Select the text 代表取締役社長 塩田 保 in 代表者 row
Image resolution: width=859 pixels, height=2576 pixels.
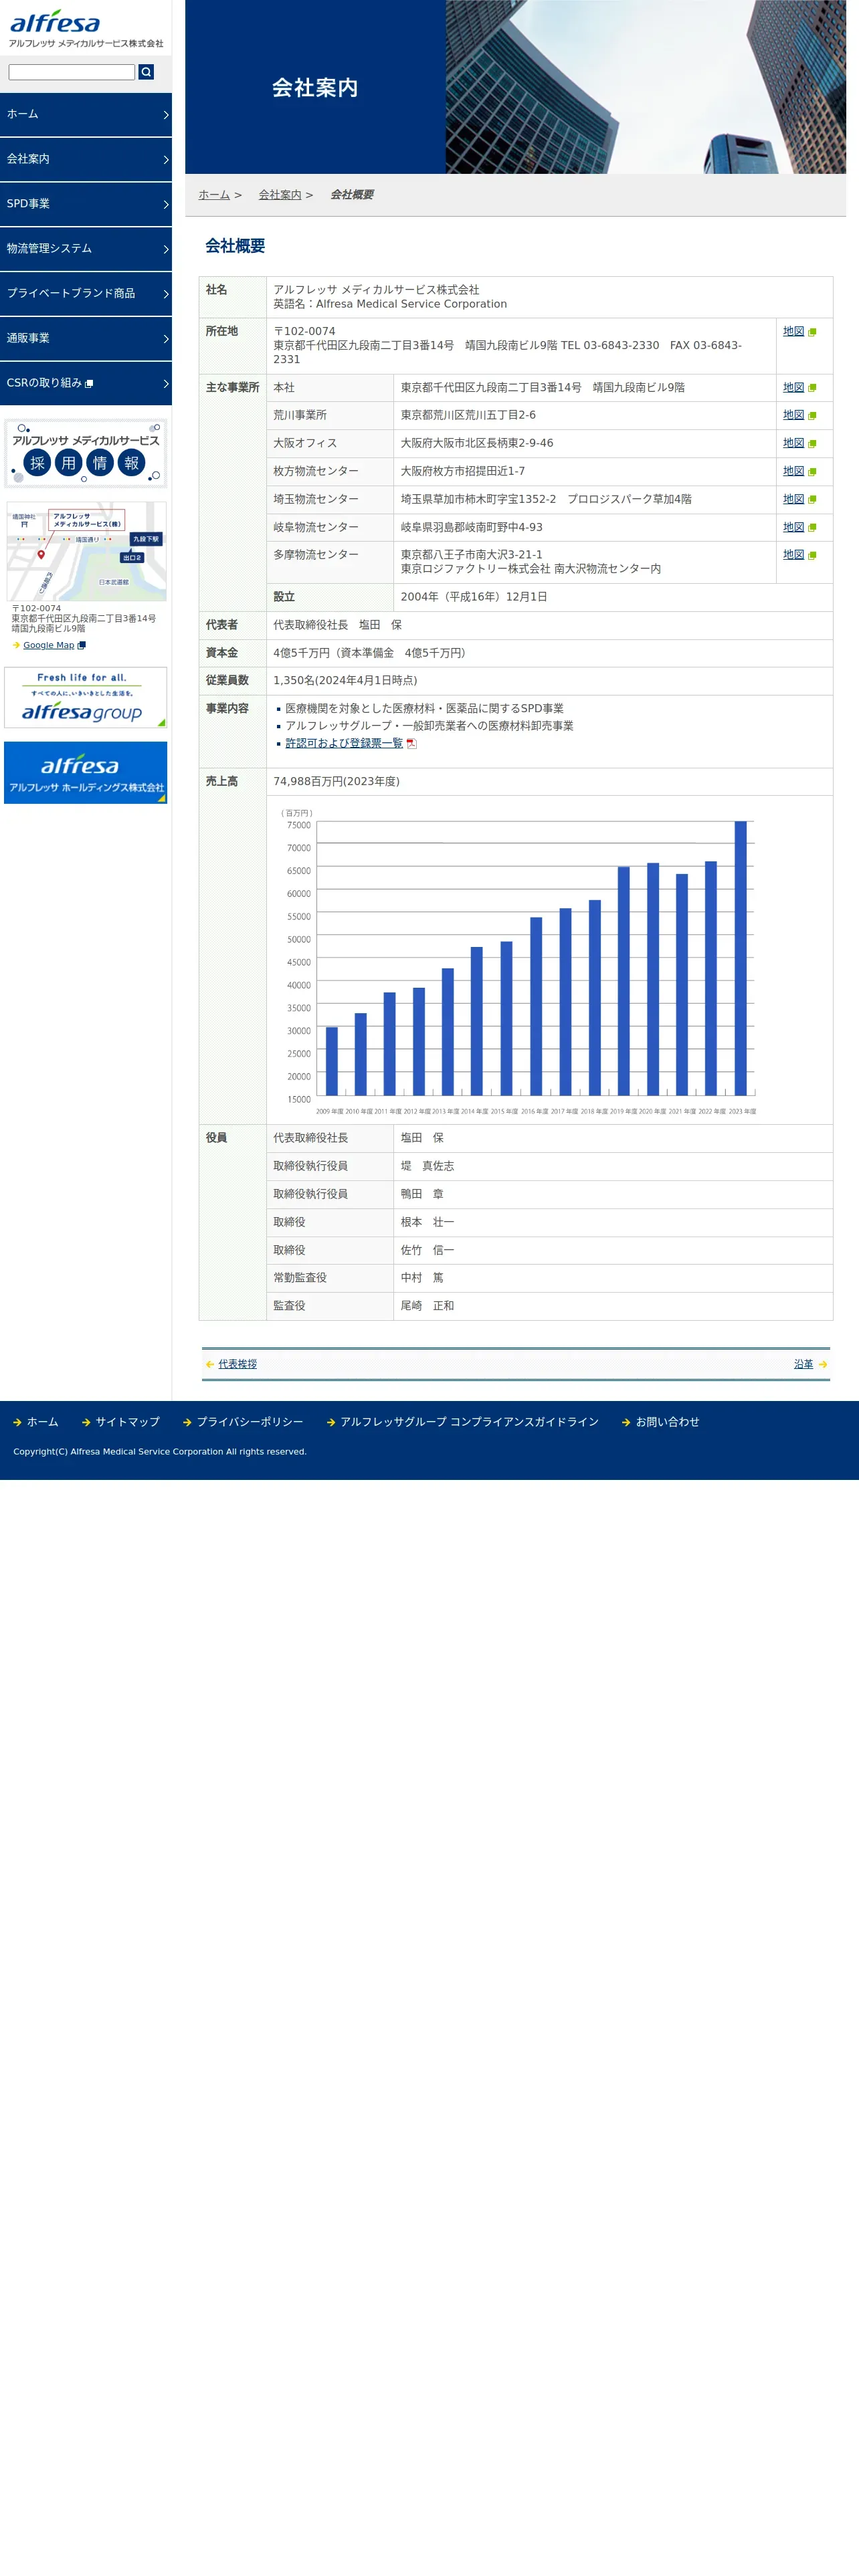(x=337, y=625)
